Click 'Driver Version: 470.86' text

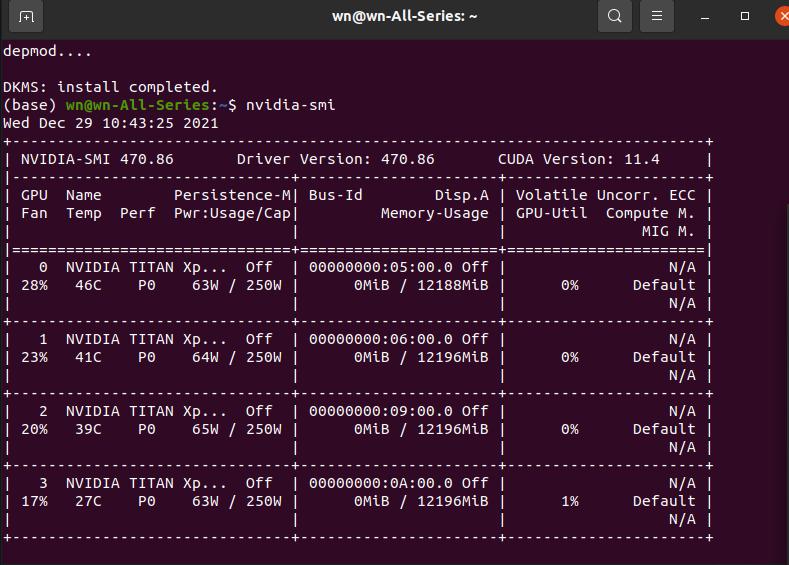click(x=336, y=159)
